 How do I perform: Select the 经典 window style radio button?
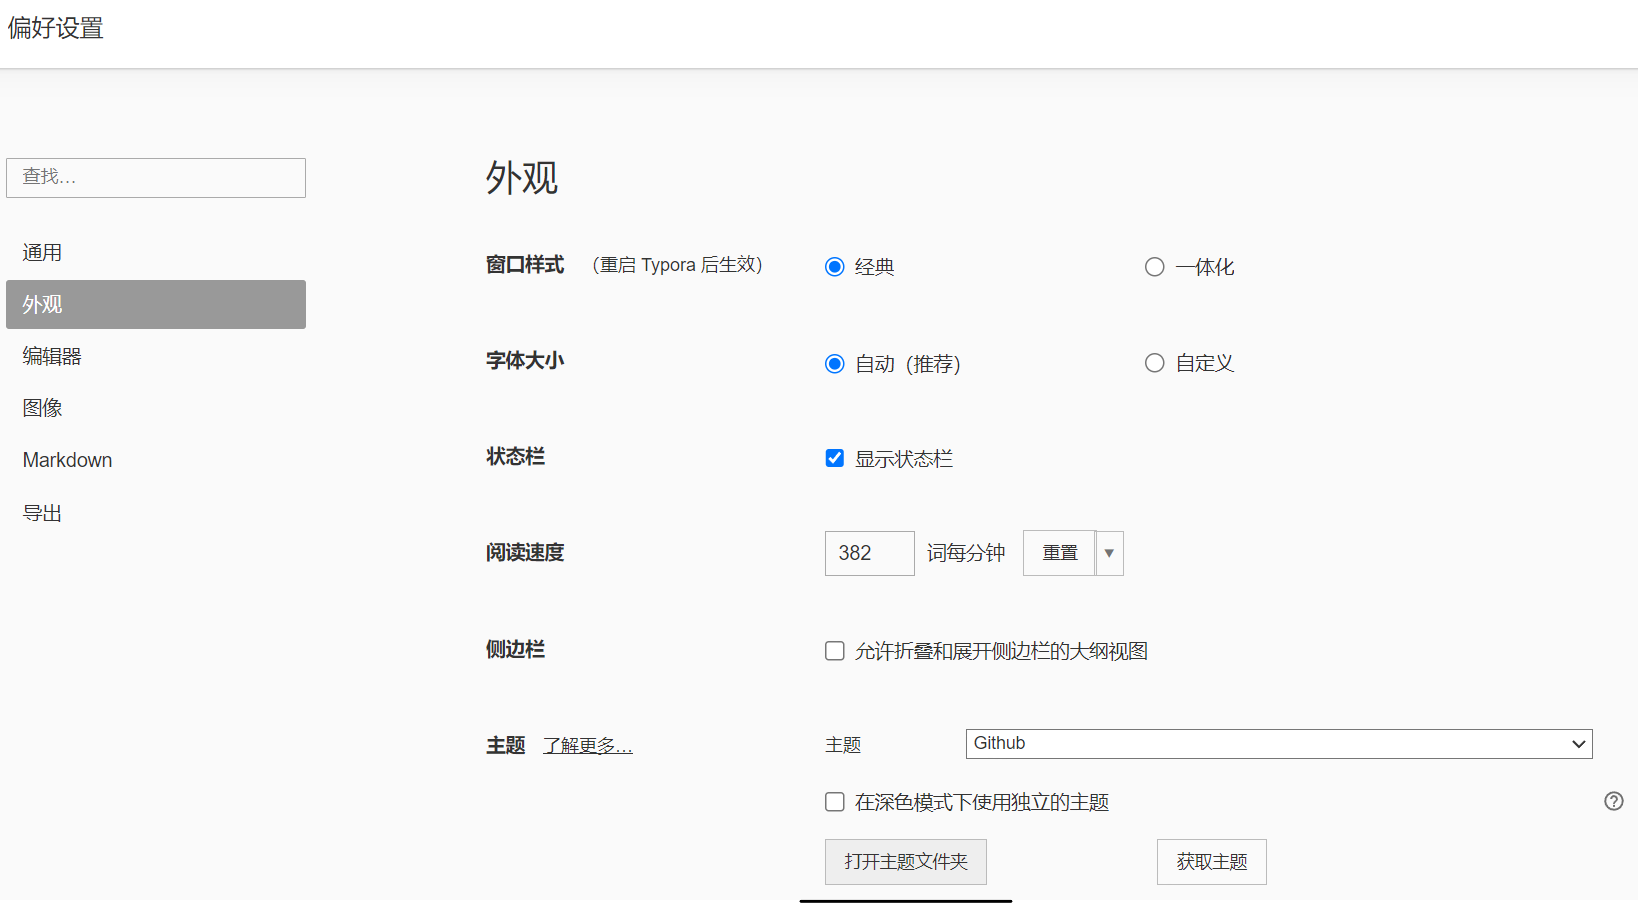tap(835, 267)
